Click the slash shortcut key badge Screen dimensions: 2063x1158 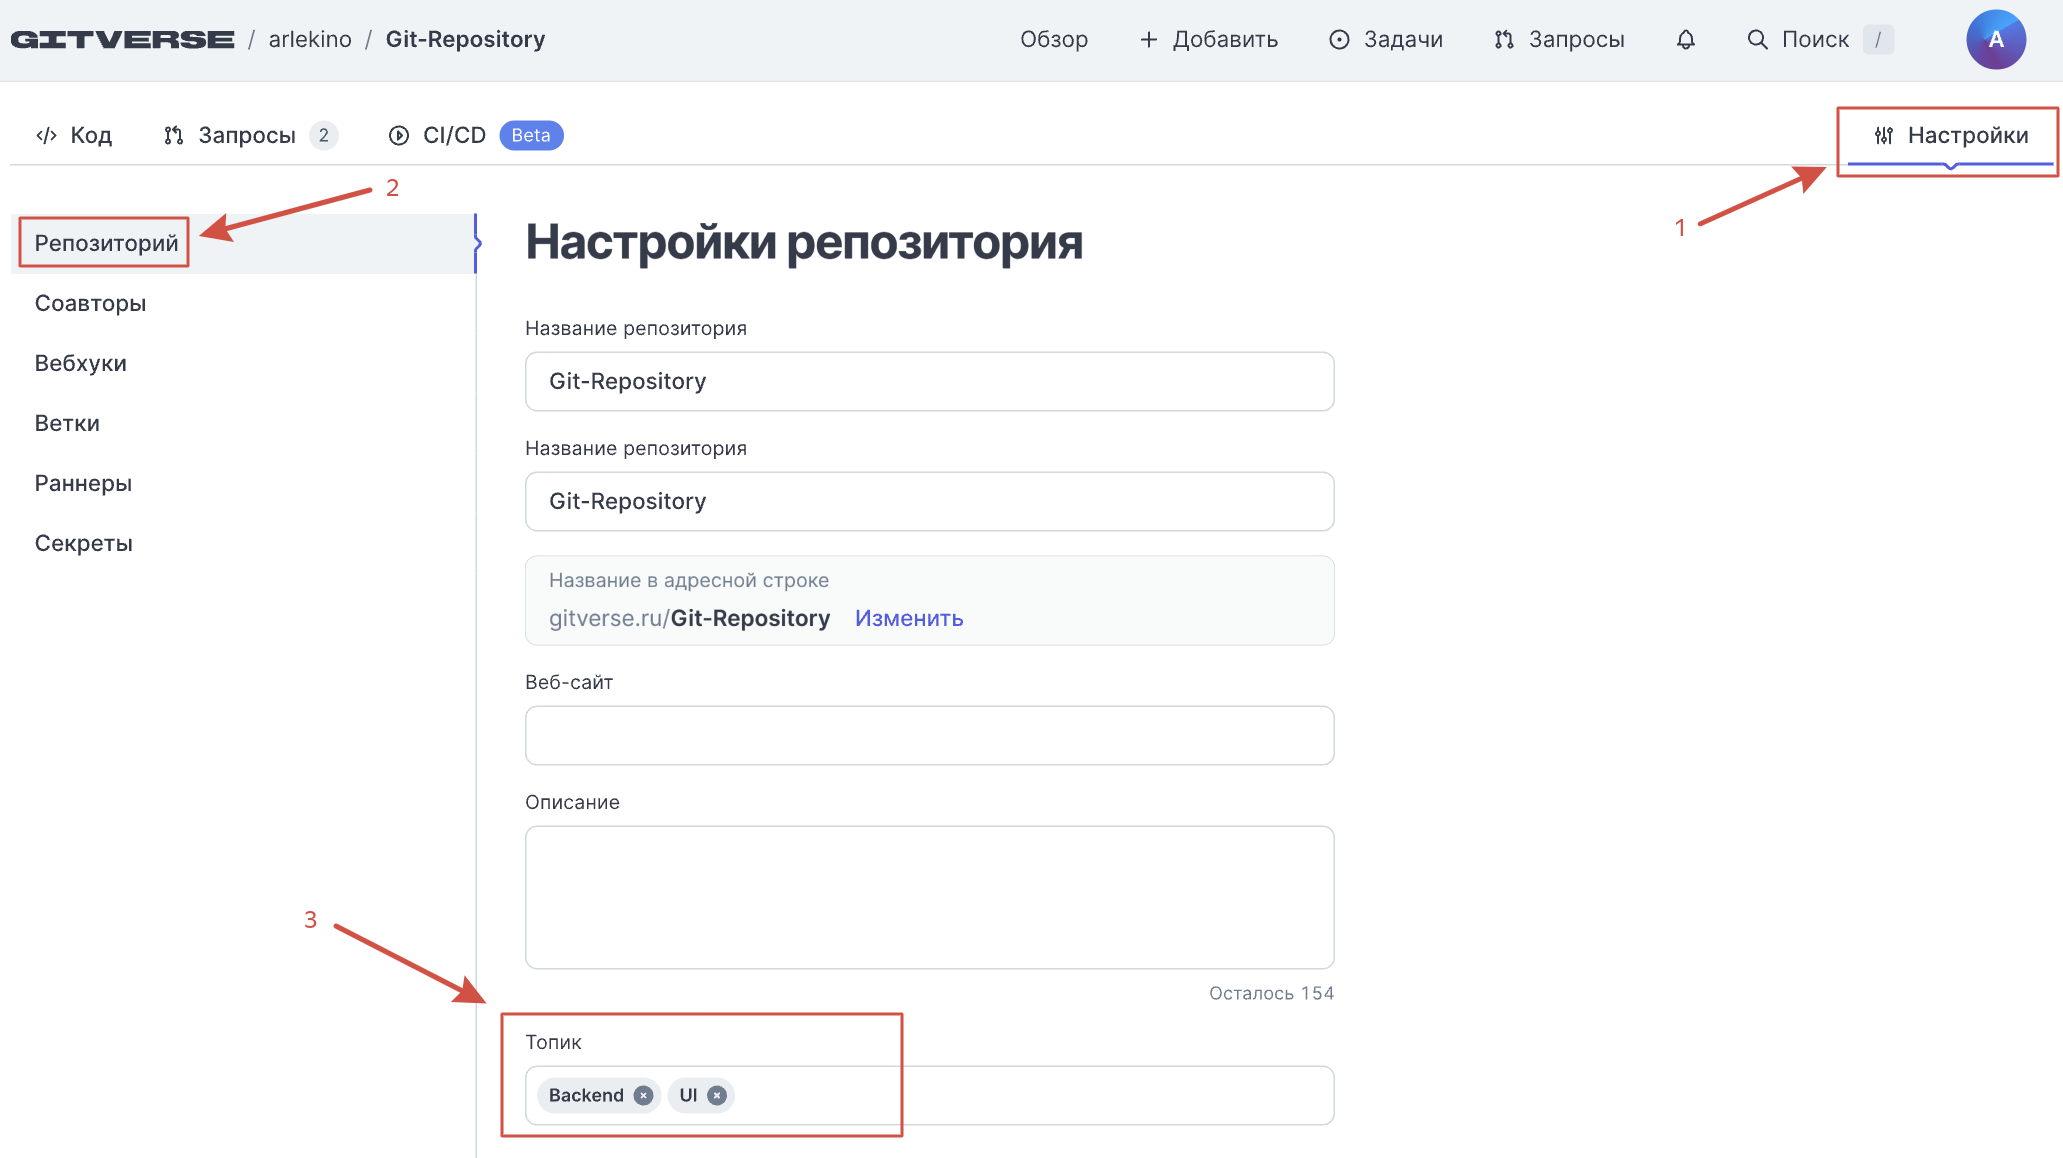coord(1878,39)
